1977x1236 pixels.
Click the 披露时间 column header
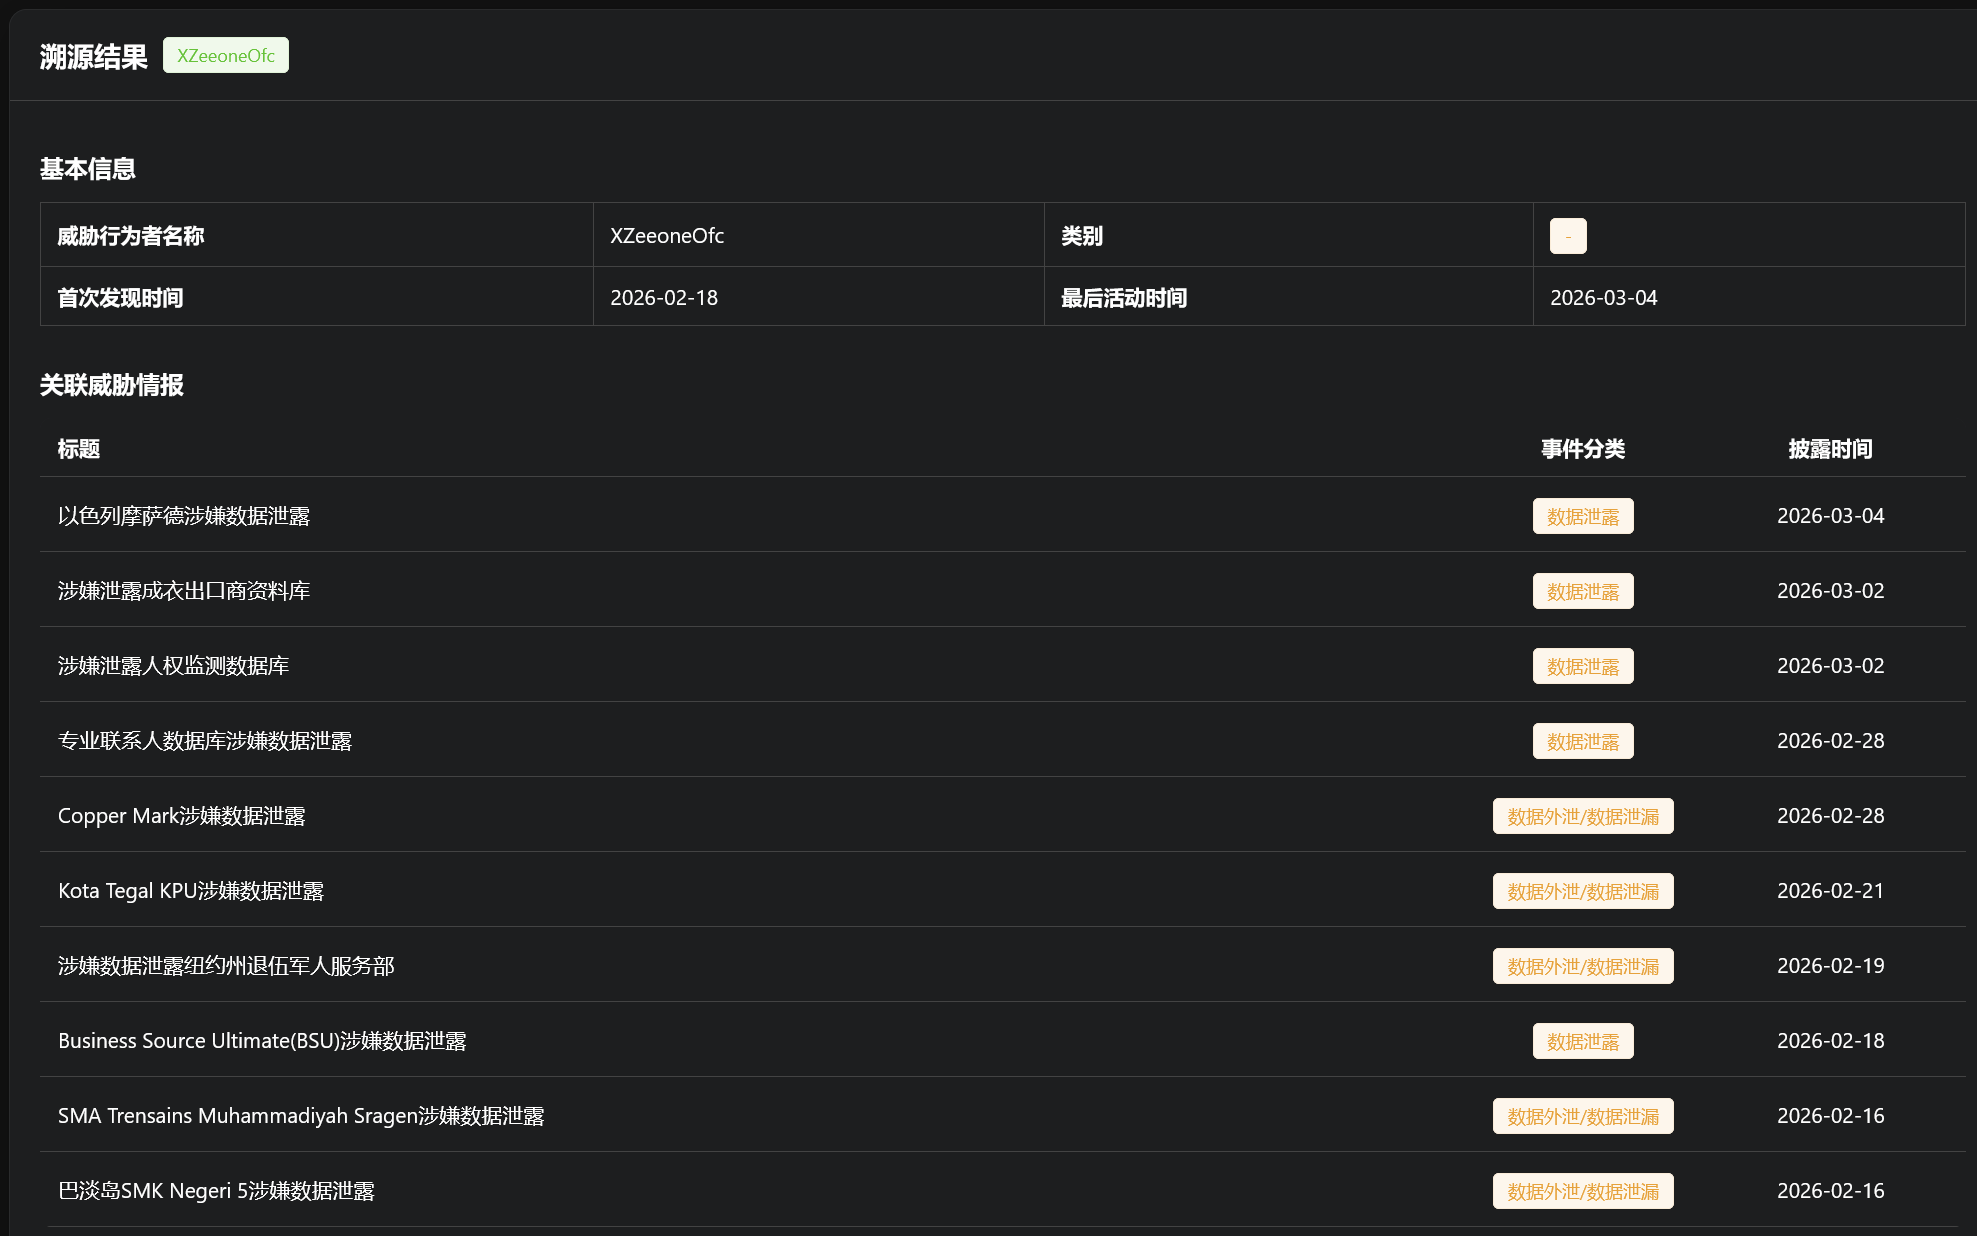[1830, 449]
